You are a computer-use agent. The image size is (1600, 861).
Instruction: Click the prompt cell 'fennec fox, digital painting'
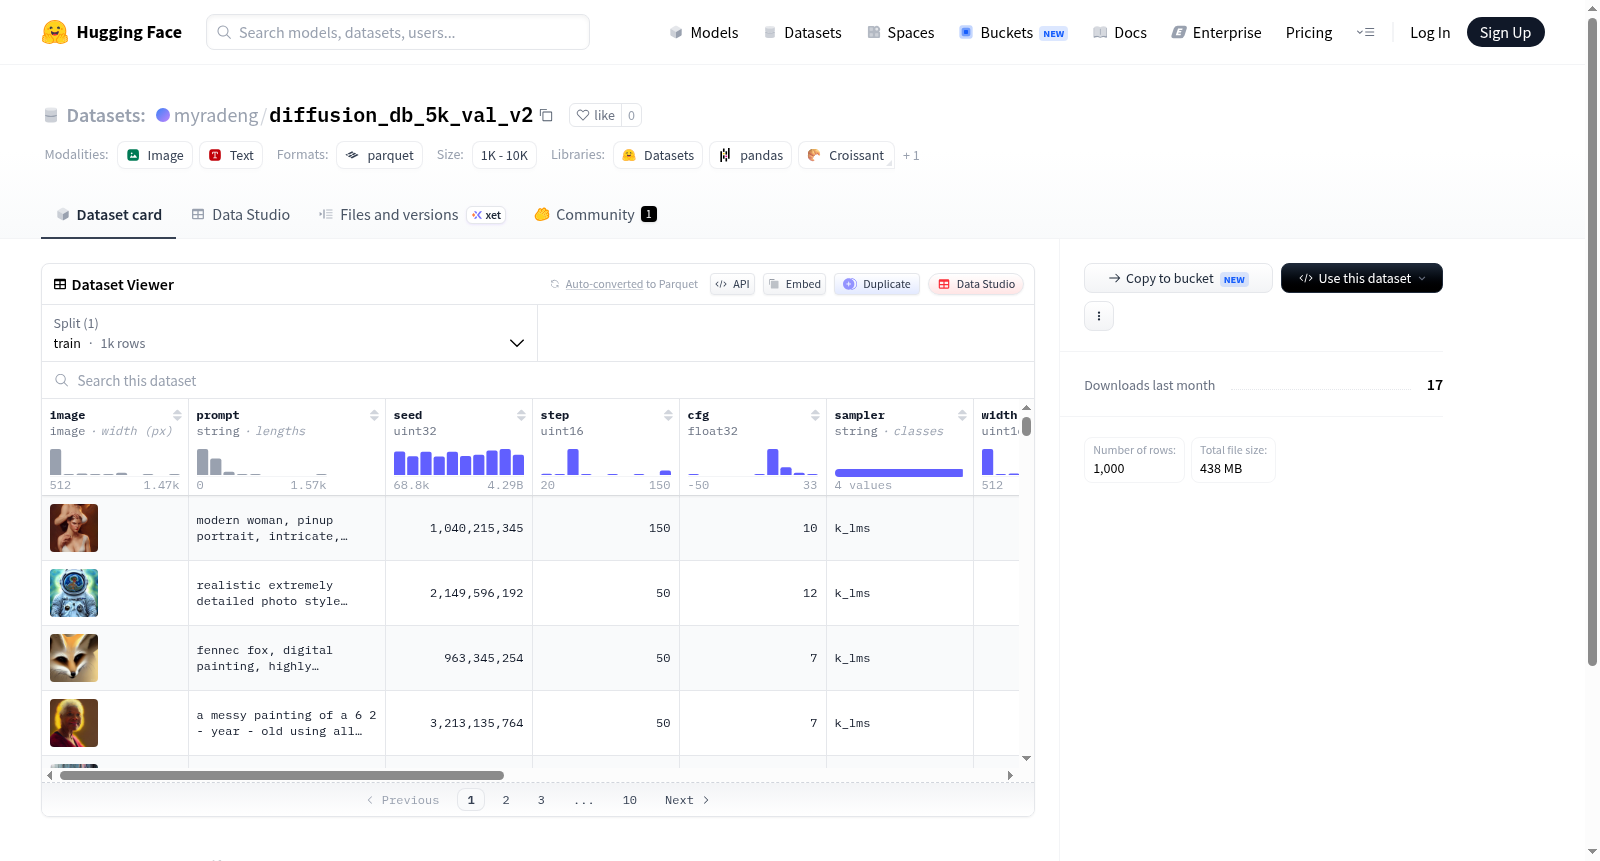[x=287, y=658]
